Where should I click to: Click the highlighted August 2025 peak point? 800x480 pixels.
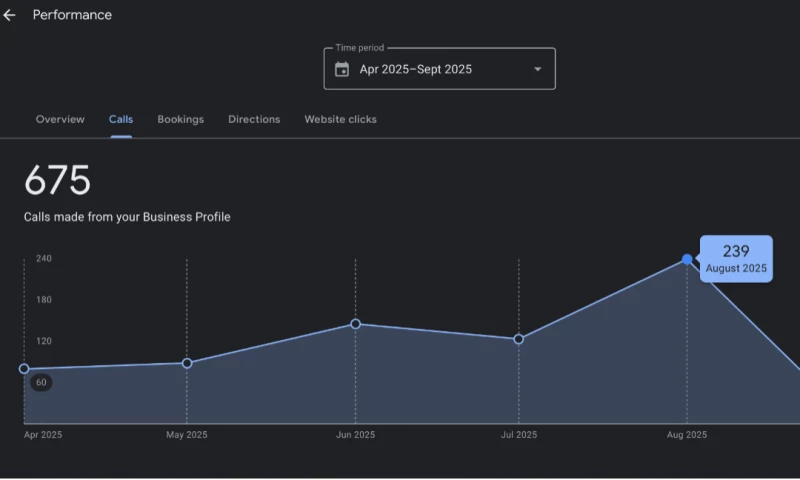tap(687, 259)
